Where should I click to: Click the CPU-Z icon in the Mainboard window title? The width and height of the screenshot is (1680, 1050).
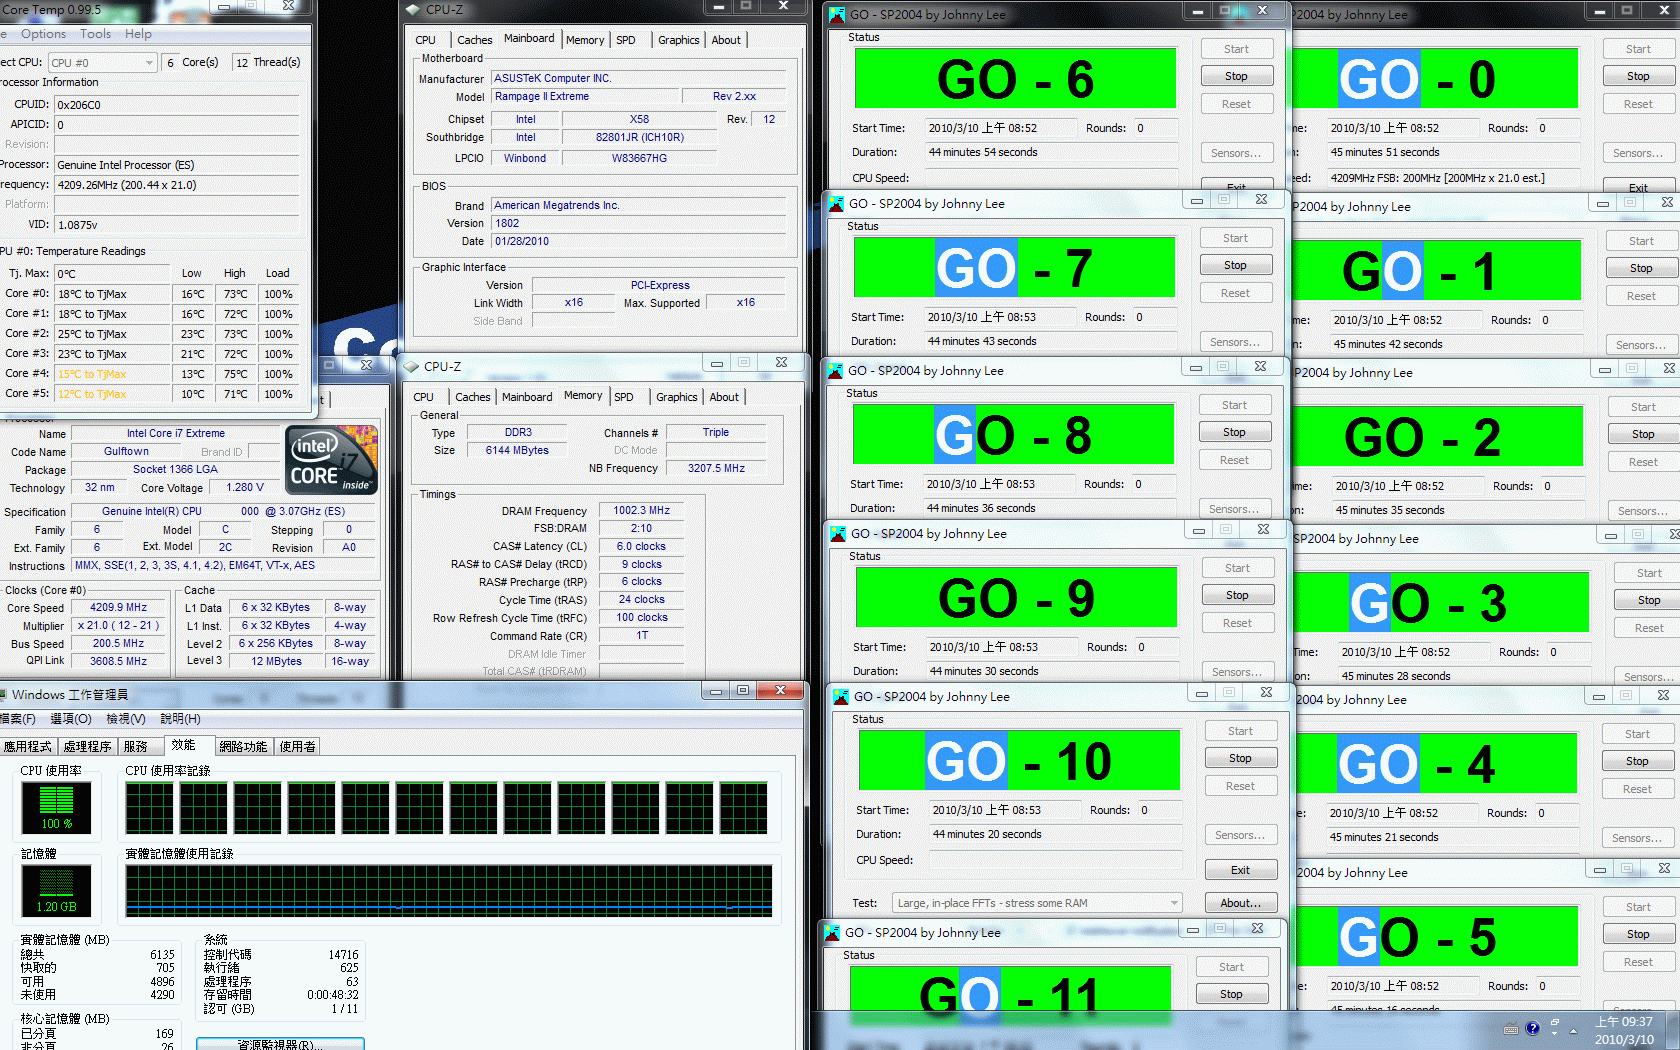(x=412, y=9)
